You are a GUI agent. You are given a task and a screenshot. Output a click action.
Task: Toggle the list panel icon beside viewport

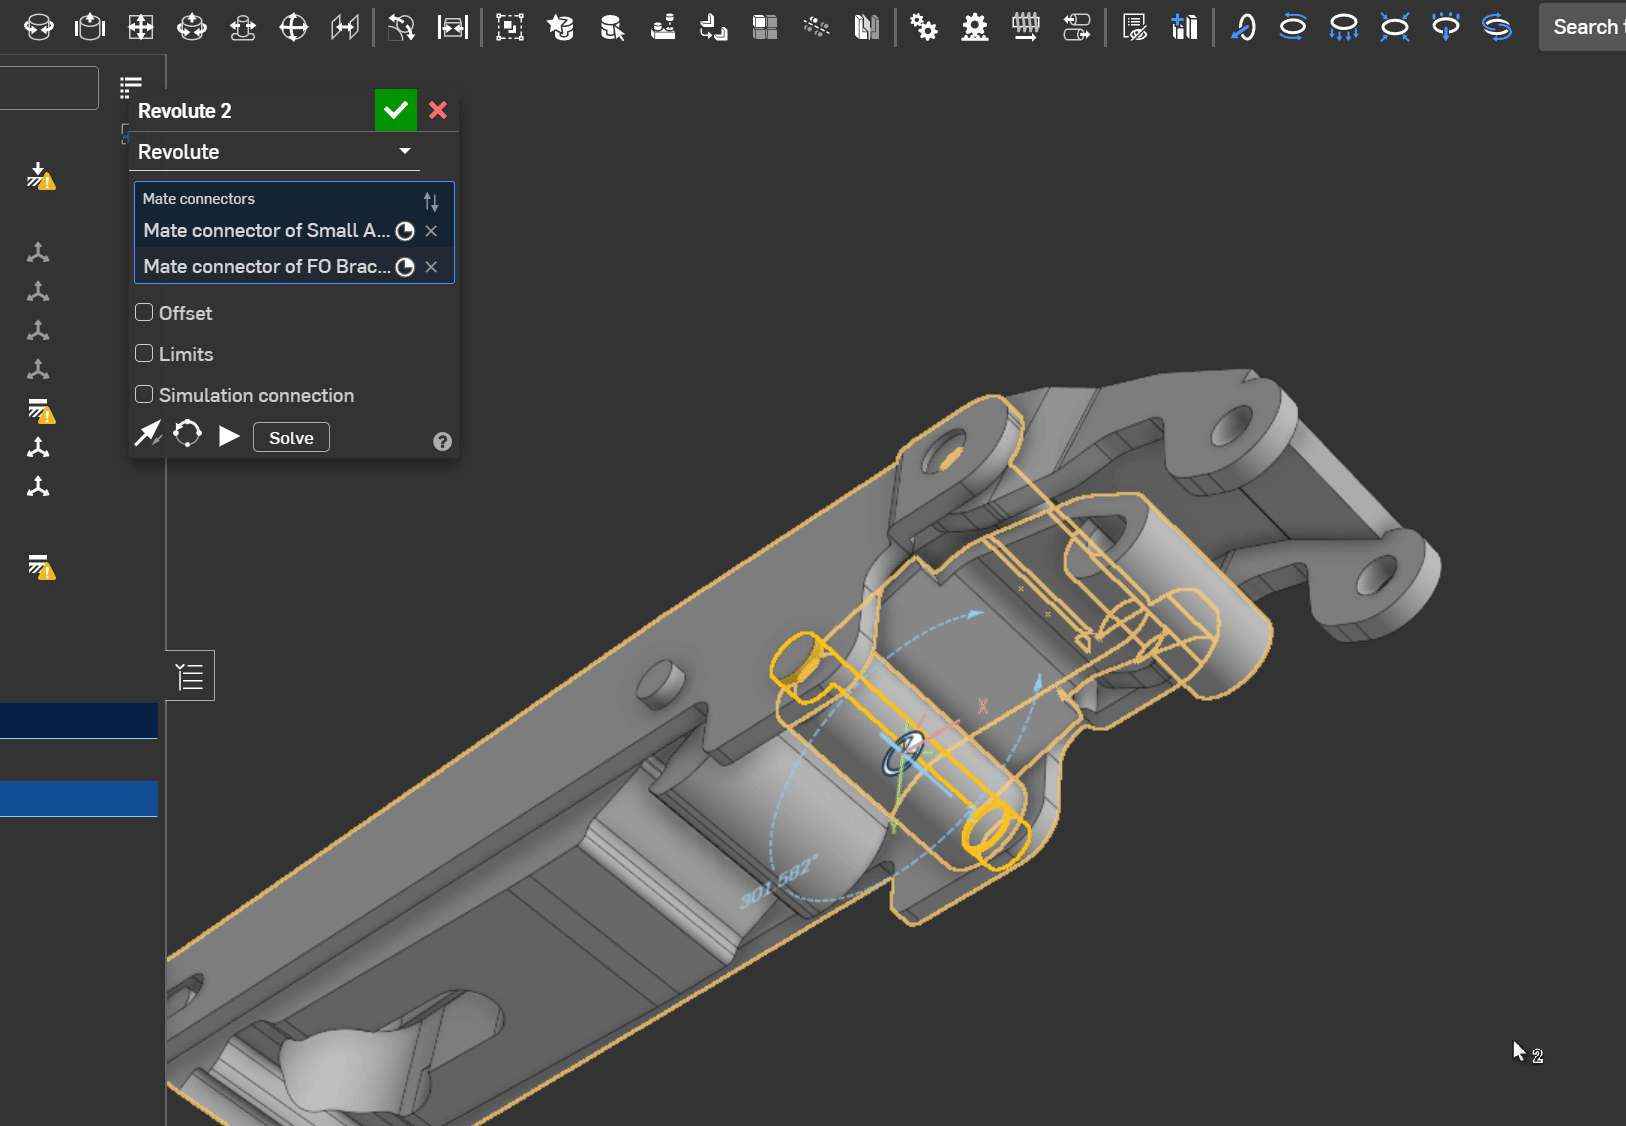click(190, 677)
